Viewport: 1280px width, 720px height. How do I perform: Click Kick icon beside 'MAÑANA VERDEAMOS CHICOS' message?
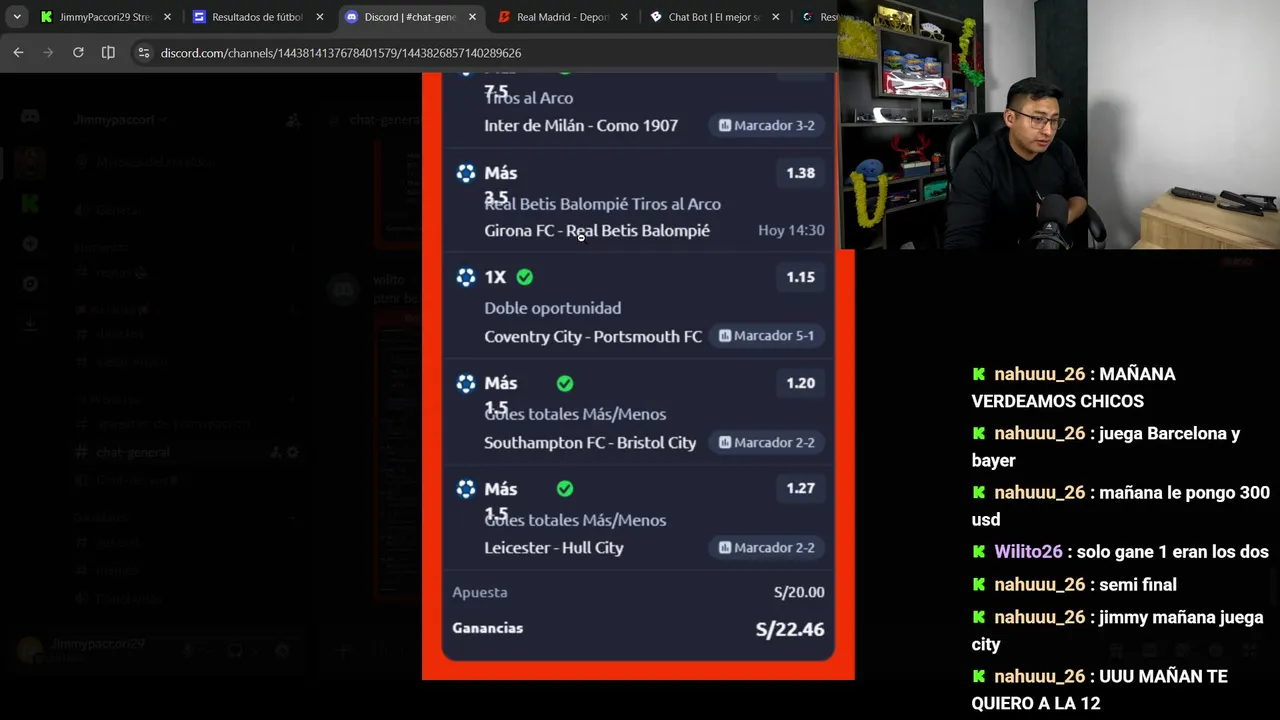click(x=979, y=374)
